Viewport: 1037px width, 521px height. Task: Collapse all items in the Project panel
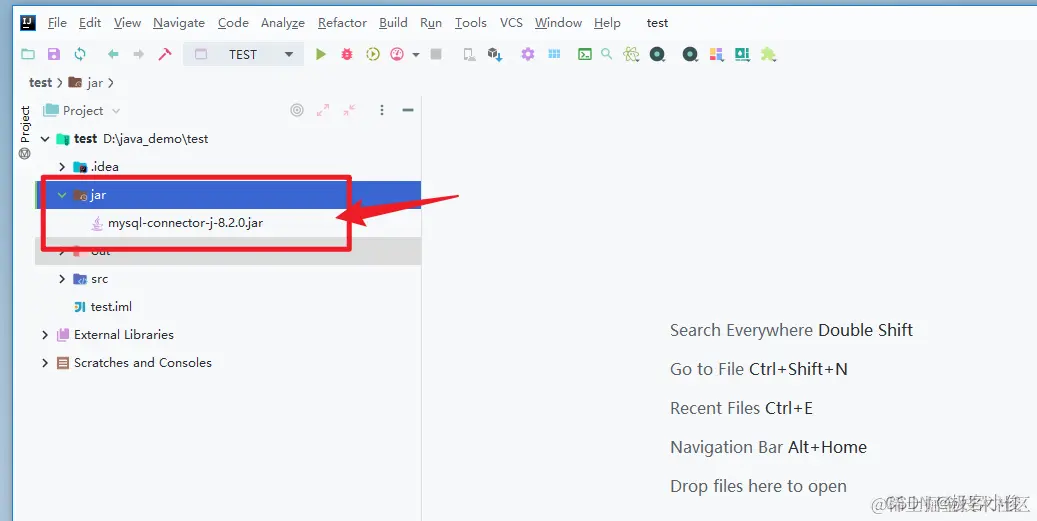(x=349, y=110)
